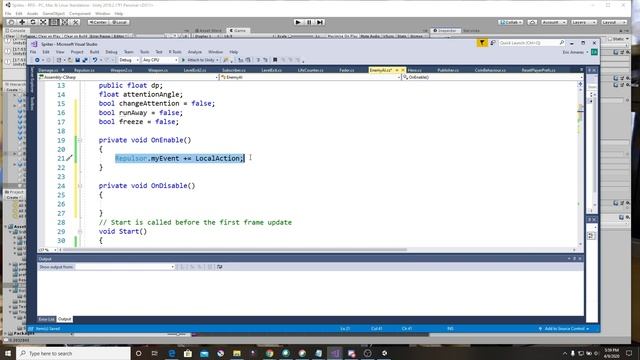
Task: Click Unity's Step frame button
Action: click(x=320, y=22)
